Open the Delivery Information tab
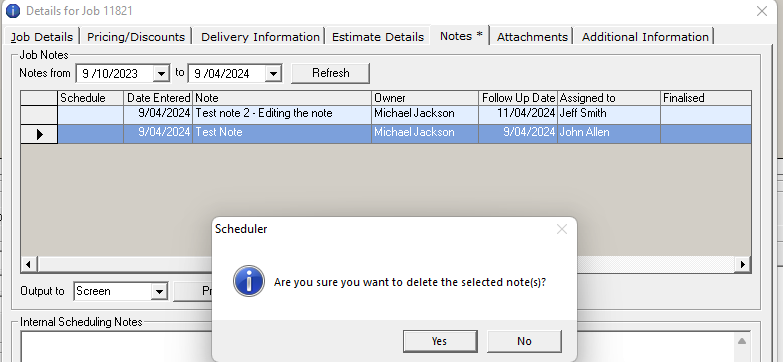The image size is (783, 362). (x=260, y=37)
